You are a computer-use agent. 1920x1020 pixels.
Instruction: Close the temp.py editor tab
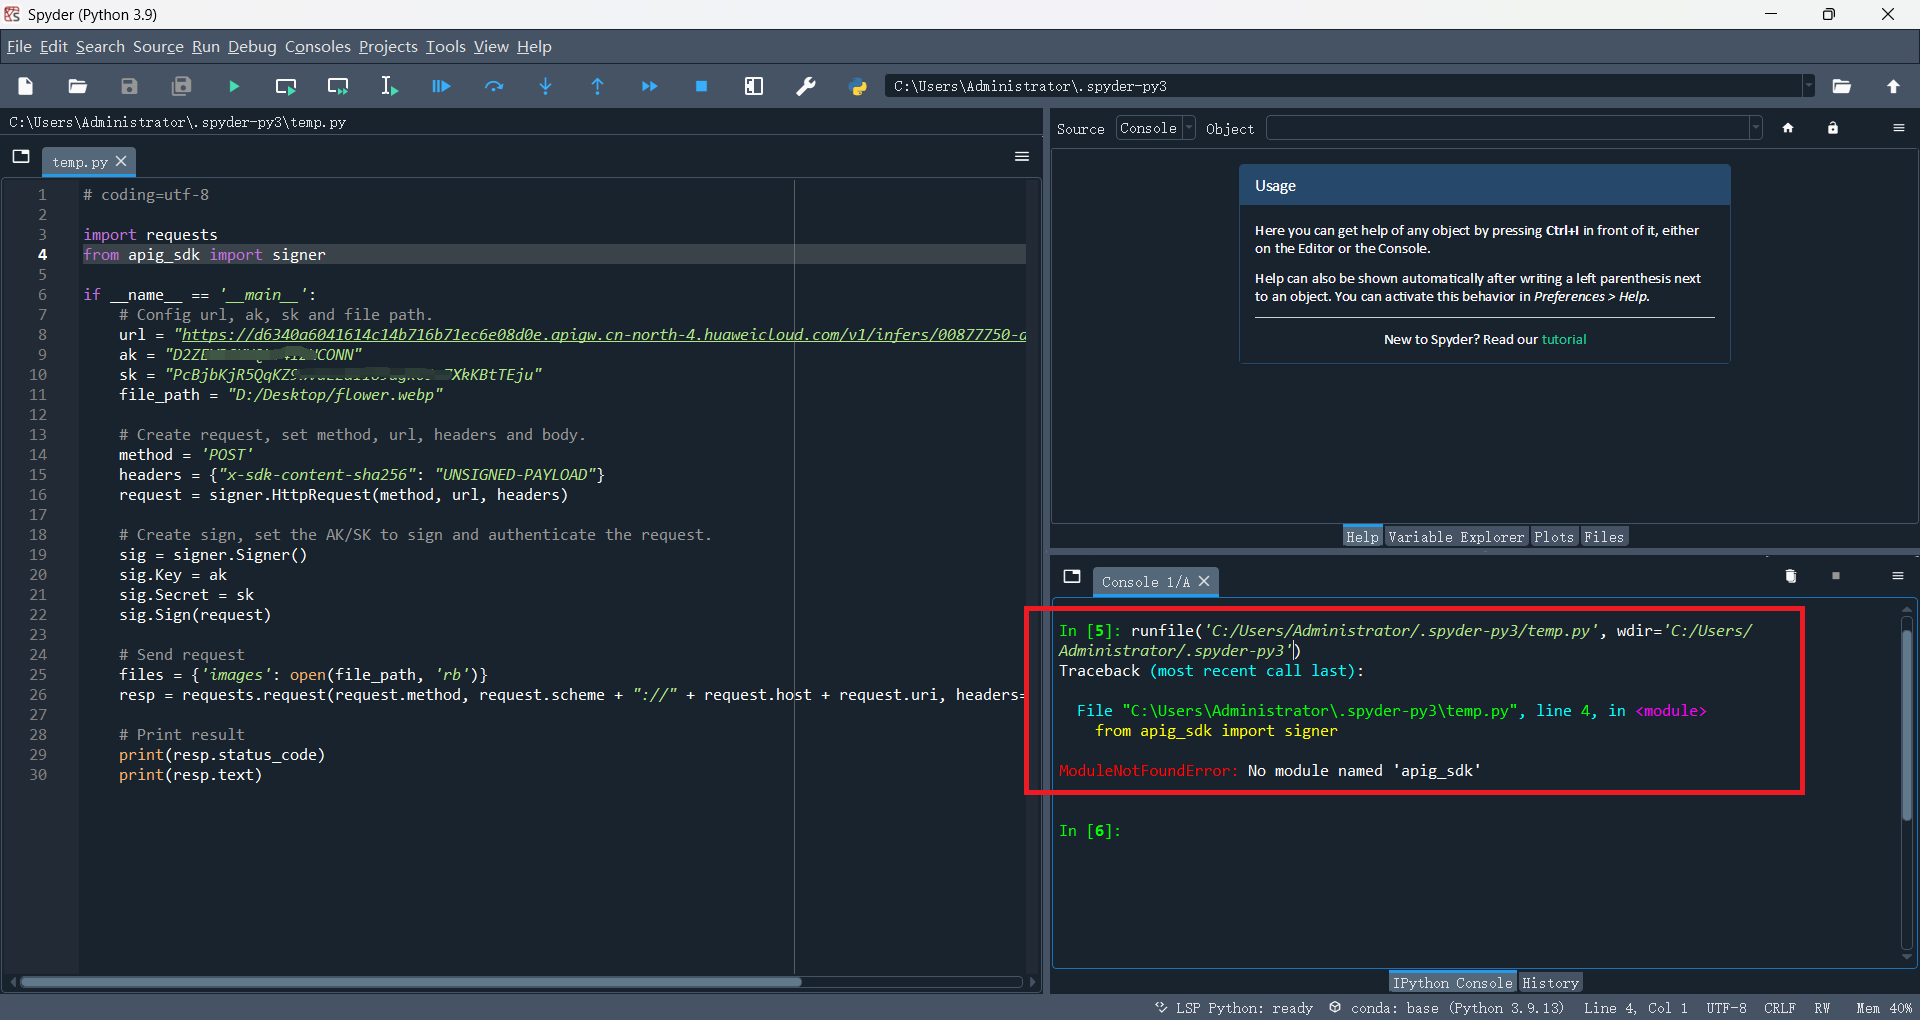pyautogui.click(x=121, y=161)
